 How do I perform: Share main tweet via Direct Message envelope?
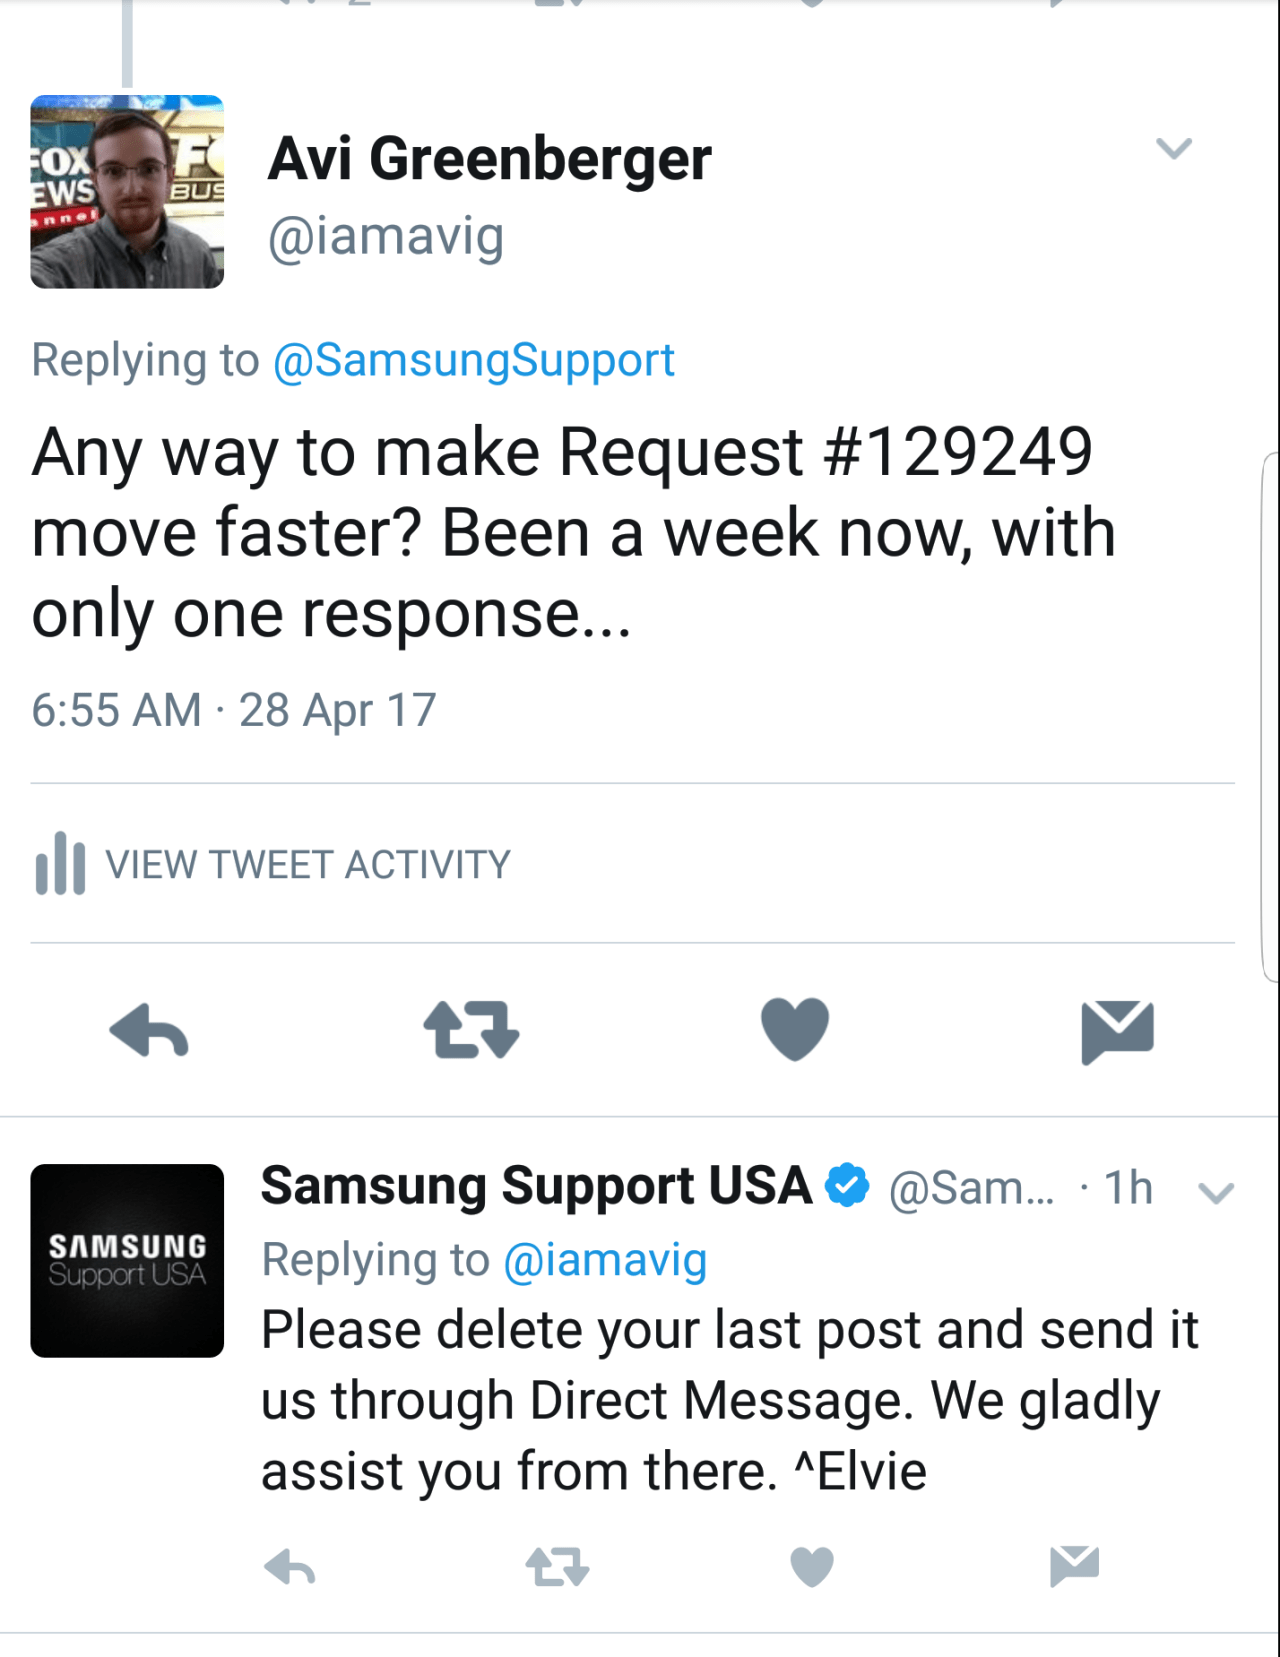click(1117, 1031)
